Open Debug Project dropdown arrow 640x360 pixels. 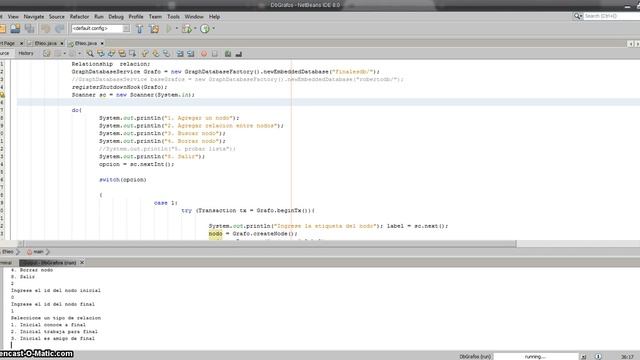(x=195, y=29)
